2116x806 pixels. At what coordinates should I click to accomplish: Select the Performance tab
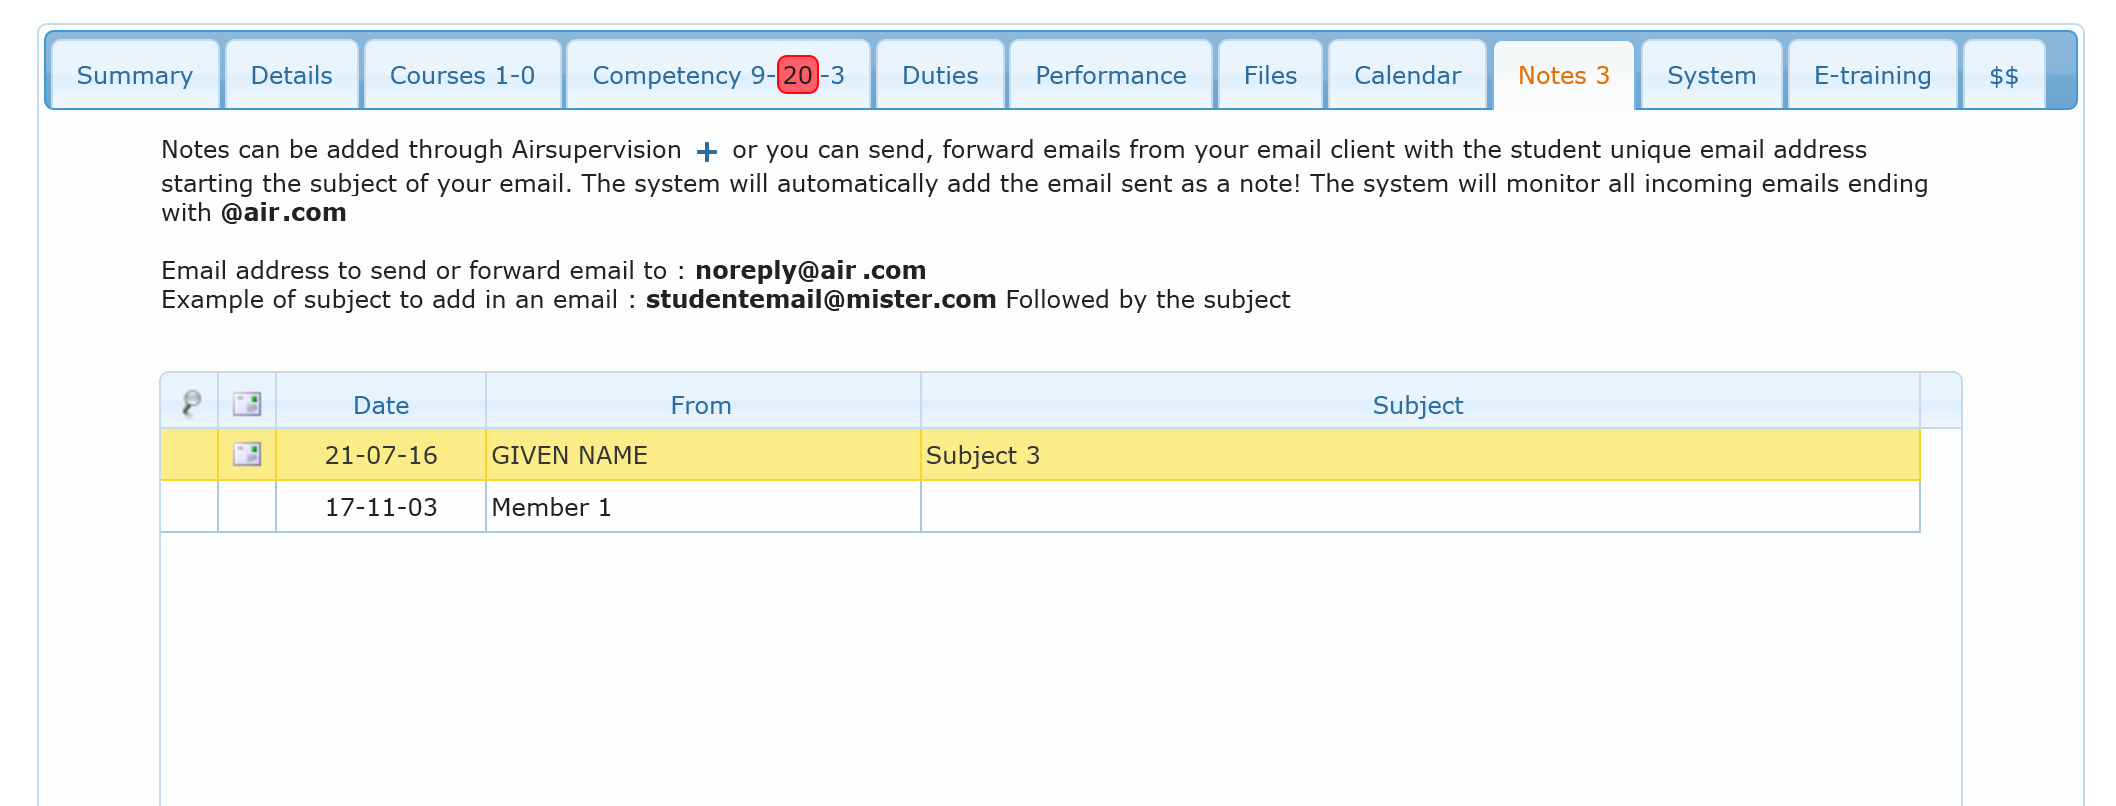click(1110, 76)
